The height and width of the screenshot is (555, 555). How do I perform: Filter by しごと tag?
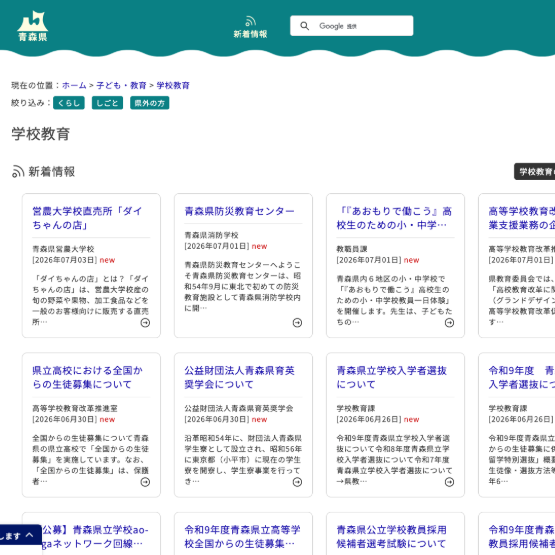point(107,103)
